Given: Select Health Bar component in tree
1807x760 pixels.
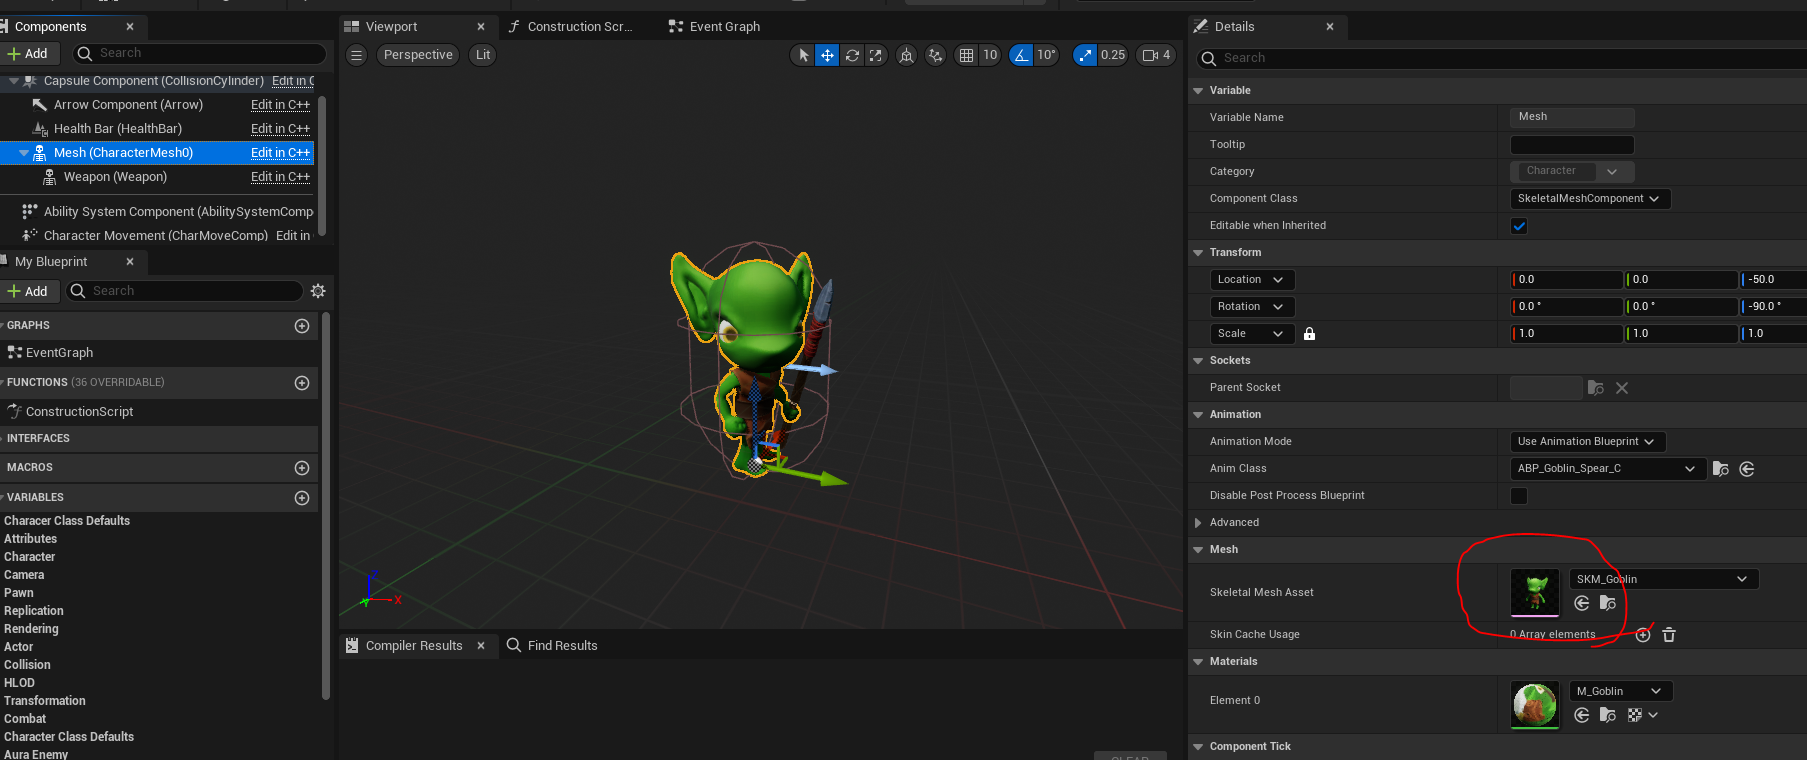Looking at the screenshot, I should pyautogui.click(x=118, y=129).
